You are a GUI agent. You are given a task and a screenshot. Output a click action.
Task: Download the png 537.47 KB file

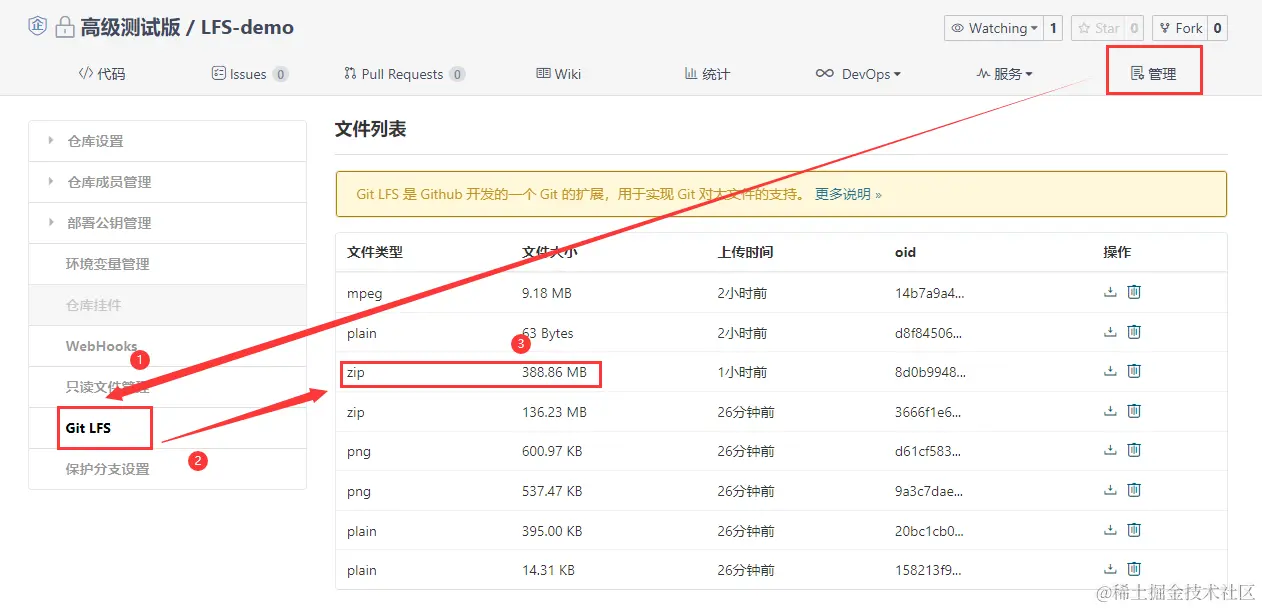[x=1110, y=490]
